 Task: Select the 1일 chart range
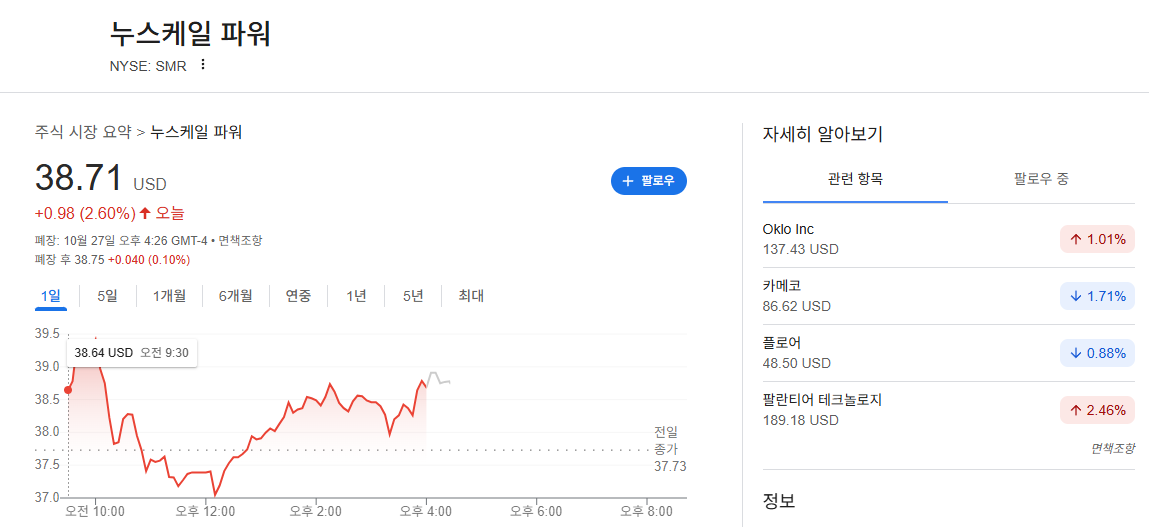coord(51,296)
